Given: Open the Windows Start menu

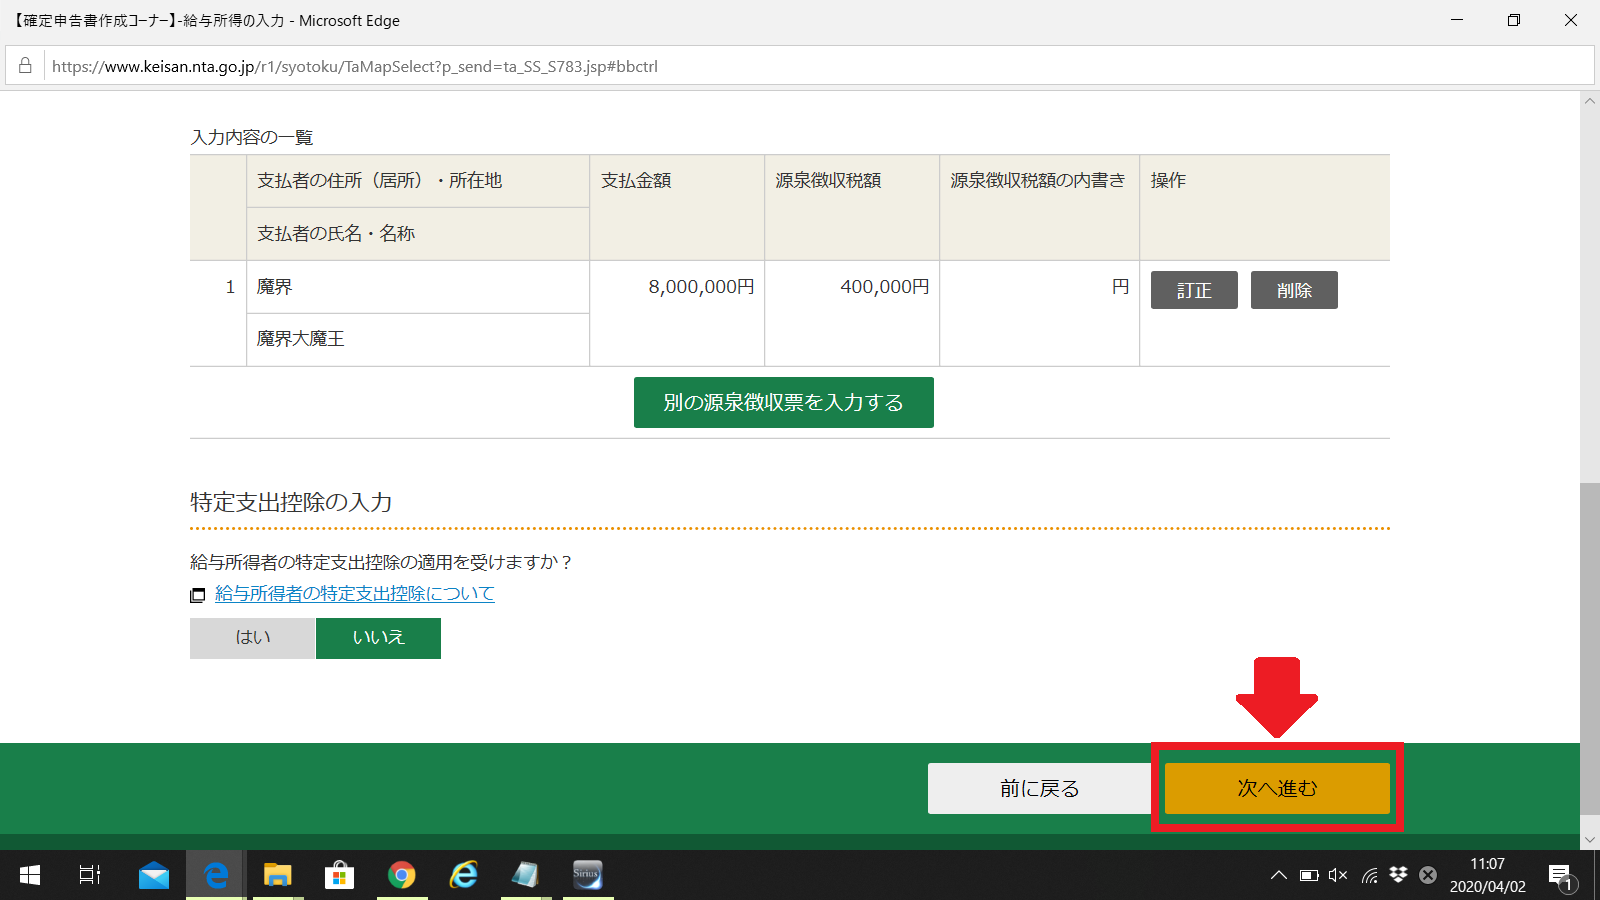Looking at the screenshot, I should pyautogui.click(x=29, y=875).
